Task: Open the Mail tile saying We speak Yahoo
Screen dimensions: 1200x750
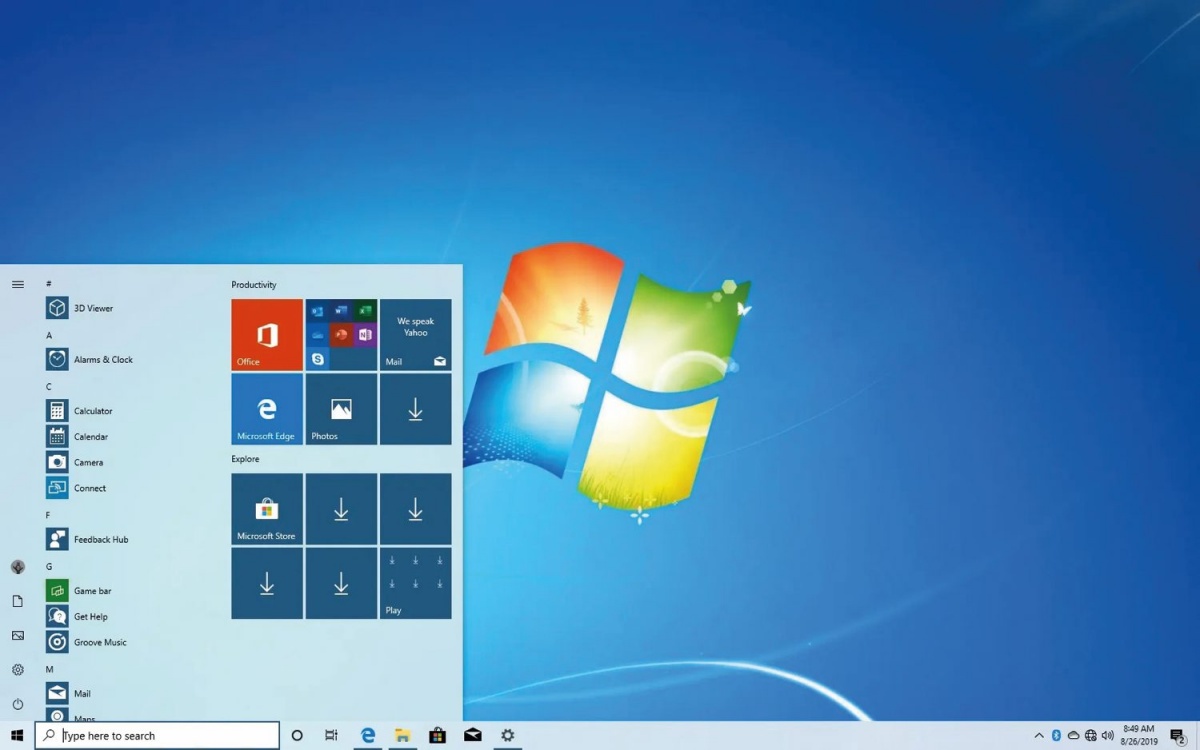Action: tap(415, 335)
